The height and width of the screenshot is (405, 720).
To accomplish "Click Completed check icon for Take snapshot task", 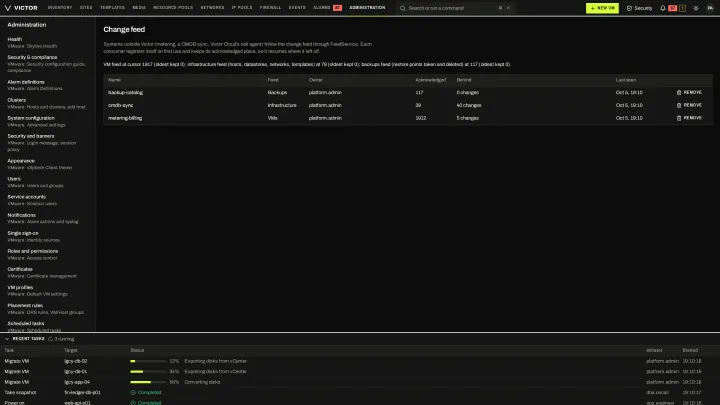I will pos(133,393).
